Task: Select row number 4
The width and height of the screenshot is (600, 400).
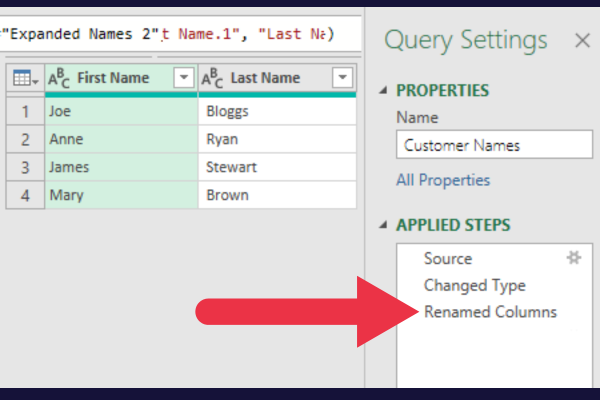Action: pyautogui.click(x=25, y=195)
